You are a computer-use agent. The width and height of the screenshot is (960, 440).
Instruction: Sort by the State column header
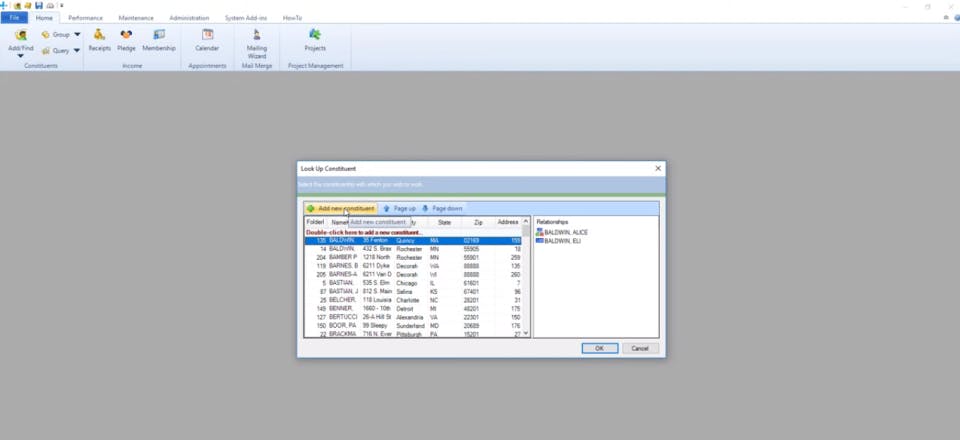click(x=444, y=222)
